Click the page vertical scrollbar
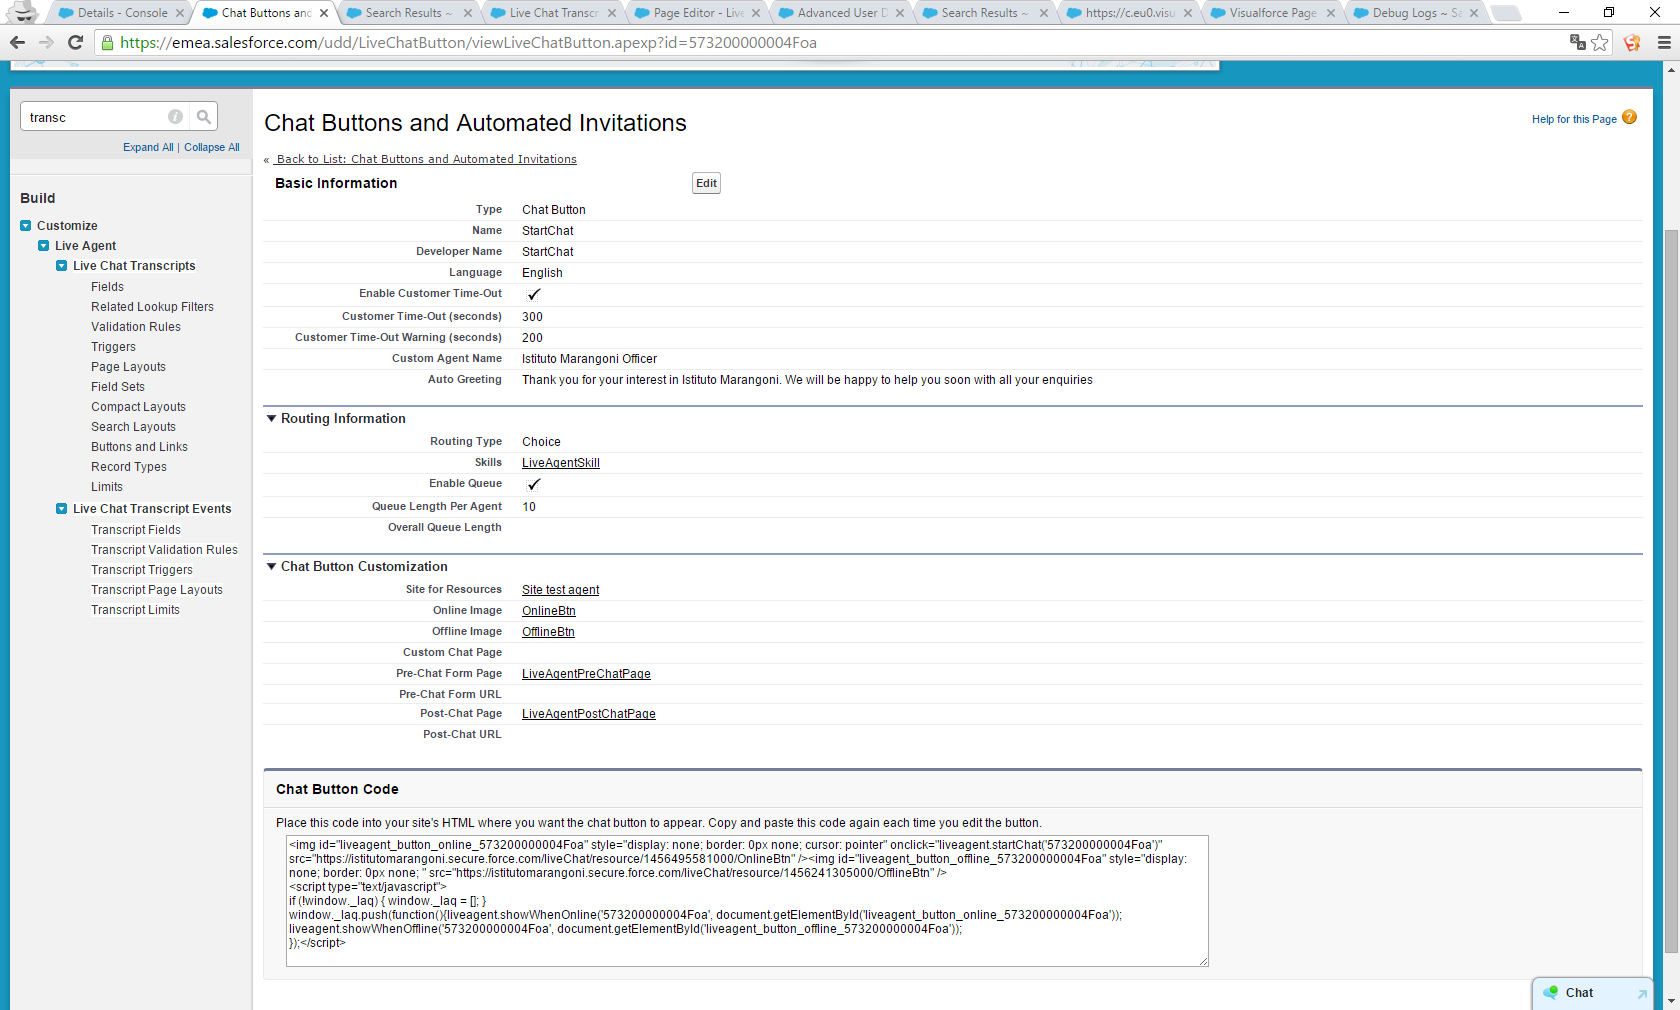 pos(1671,590)
